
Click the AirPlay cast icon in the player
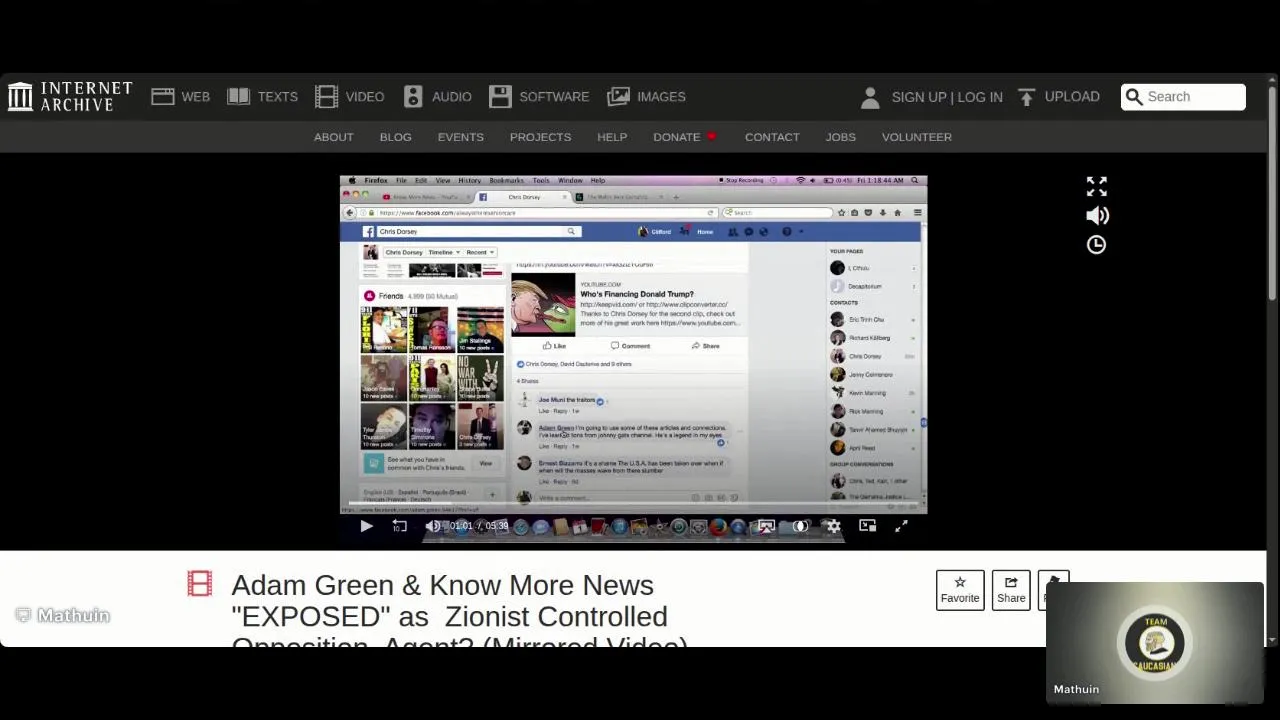coord(766,526)
